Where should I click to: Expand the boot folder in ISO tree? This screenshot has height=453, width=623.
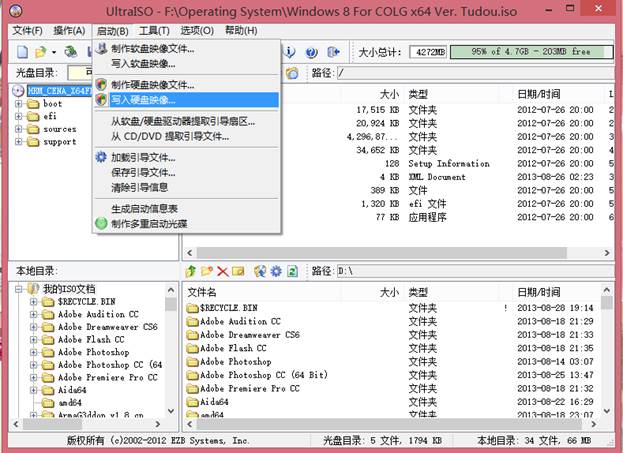click(20, 104)
